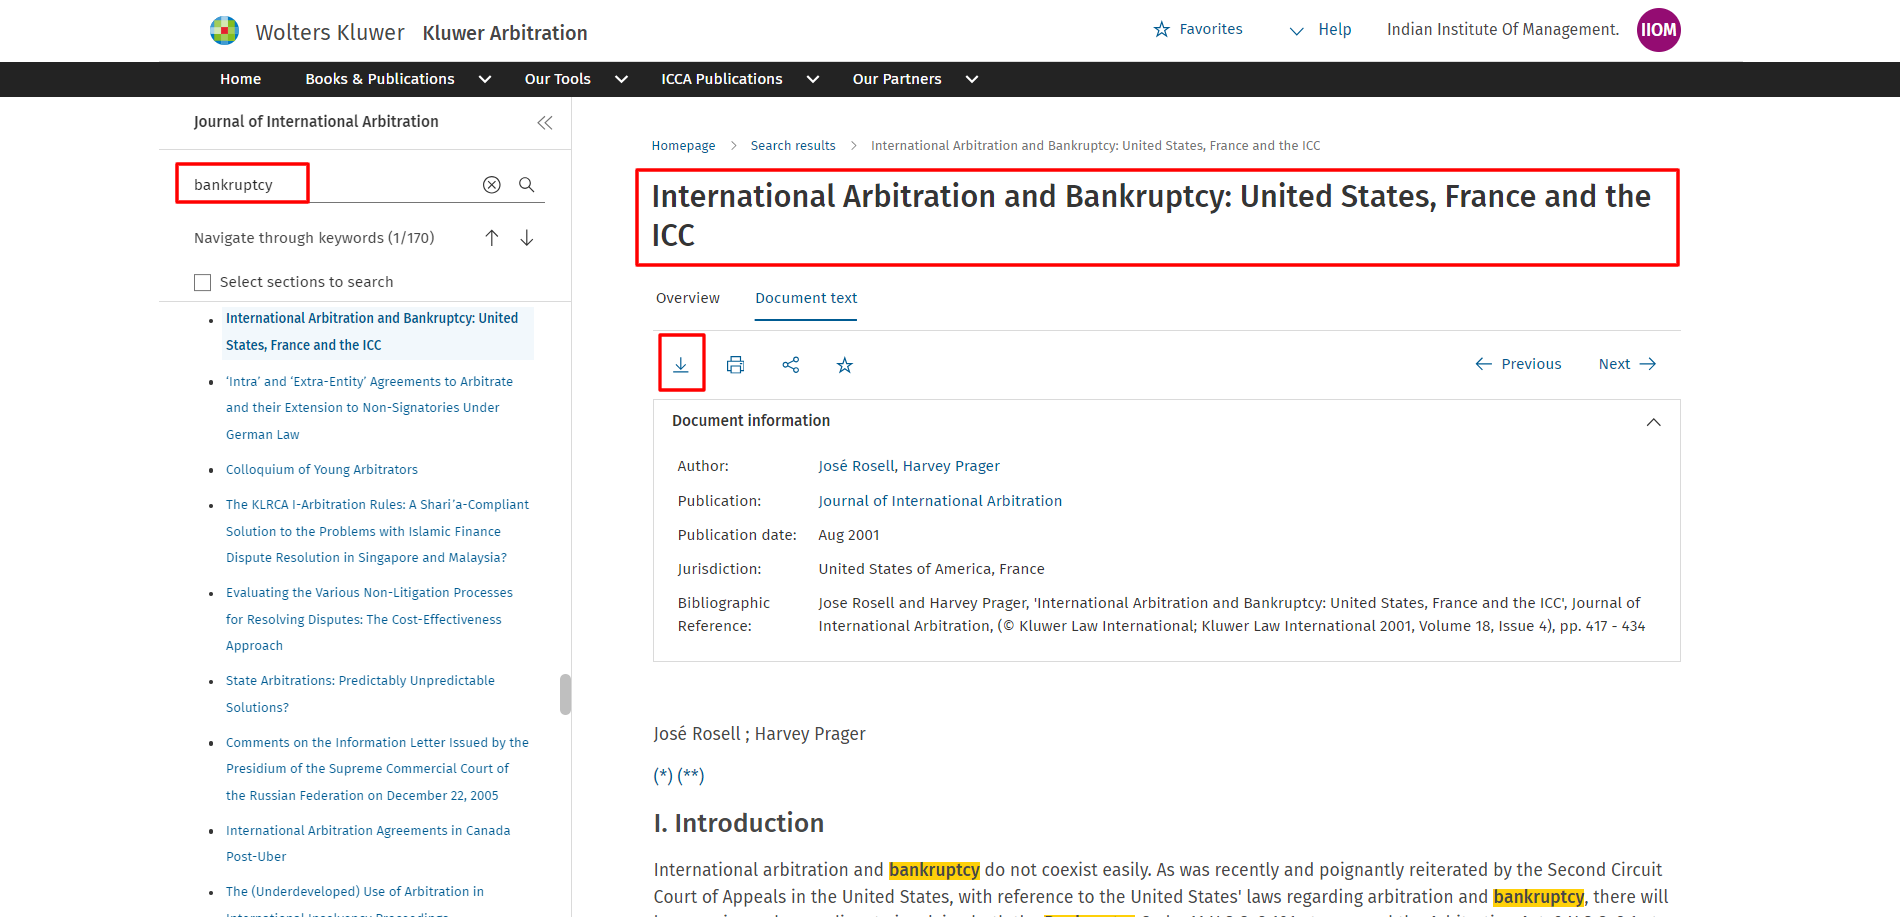Open 'Intra' and 'Extra-Entity' Agreements article
Image resolution: width=1900 pixels, height=917 pixels.
[x=370, y=408]
